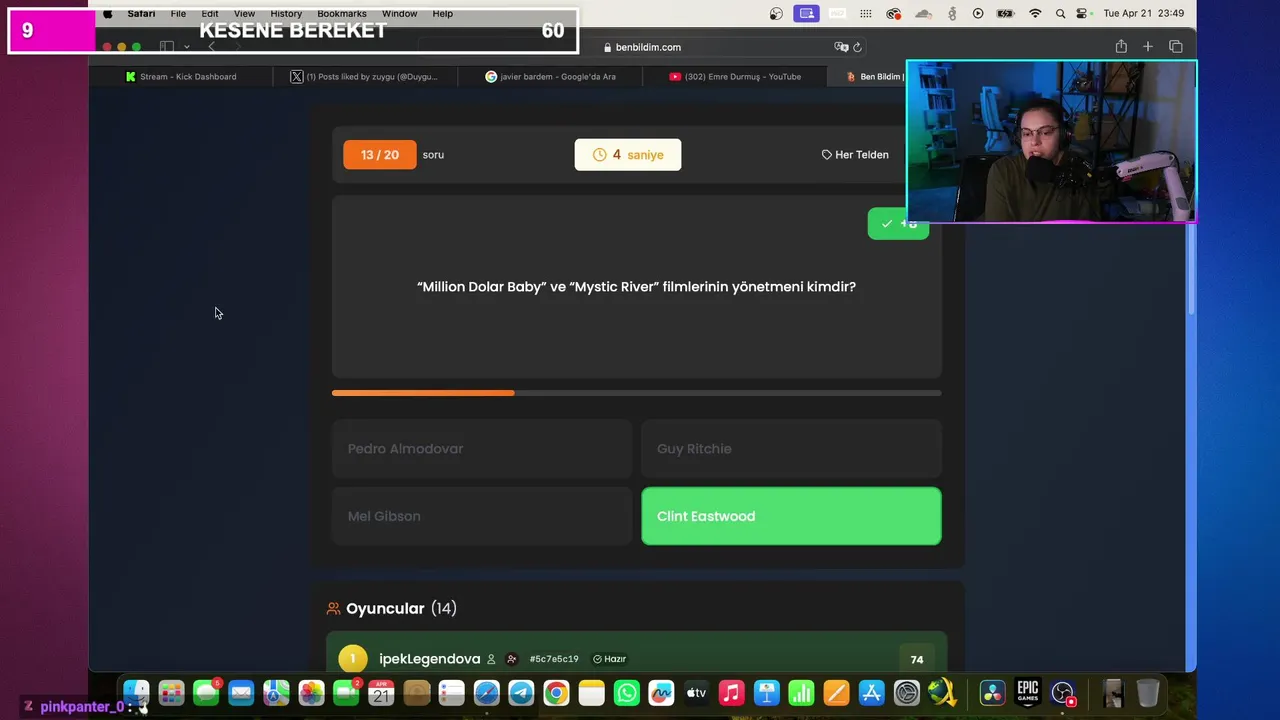Click the Wi-Fi status icon
The width and height of the screenshot is (1280, 720).
point(1035,13)
